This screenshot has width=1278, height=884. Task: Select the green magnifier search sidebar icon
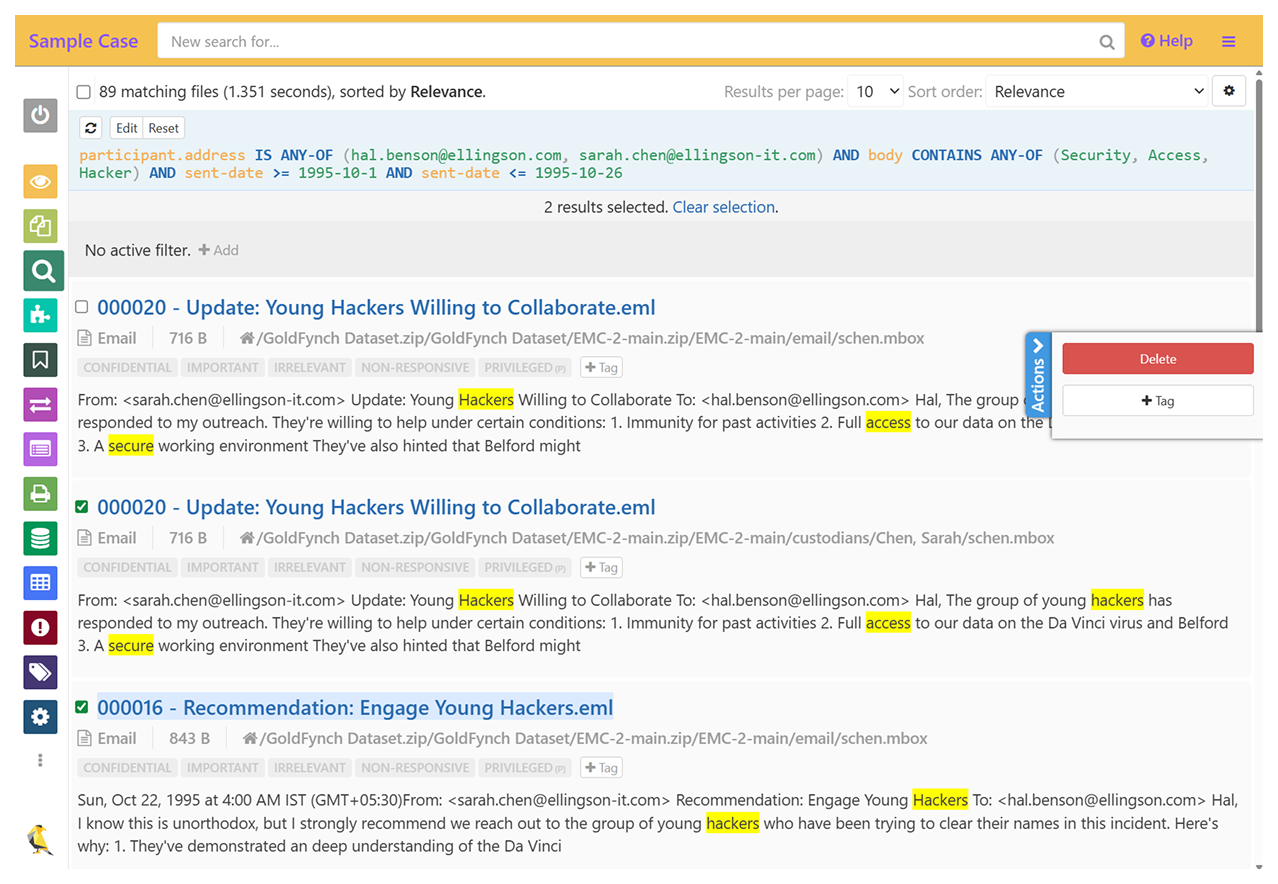(42, 271)
